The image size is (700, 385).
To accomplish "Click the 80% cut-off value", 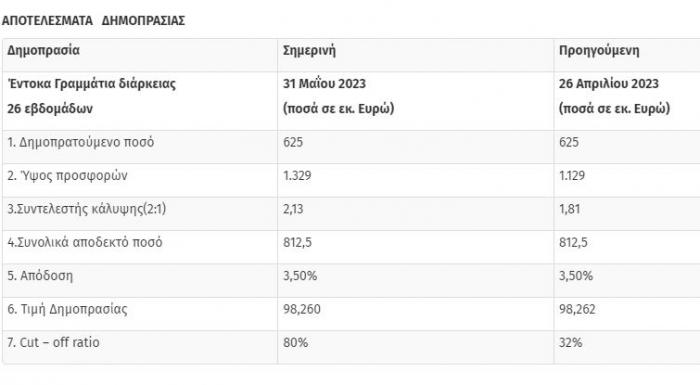I will pos(296,343).
